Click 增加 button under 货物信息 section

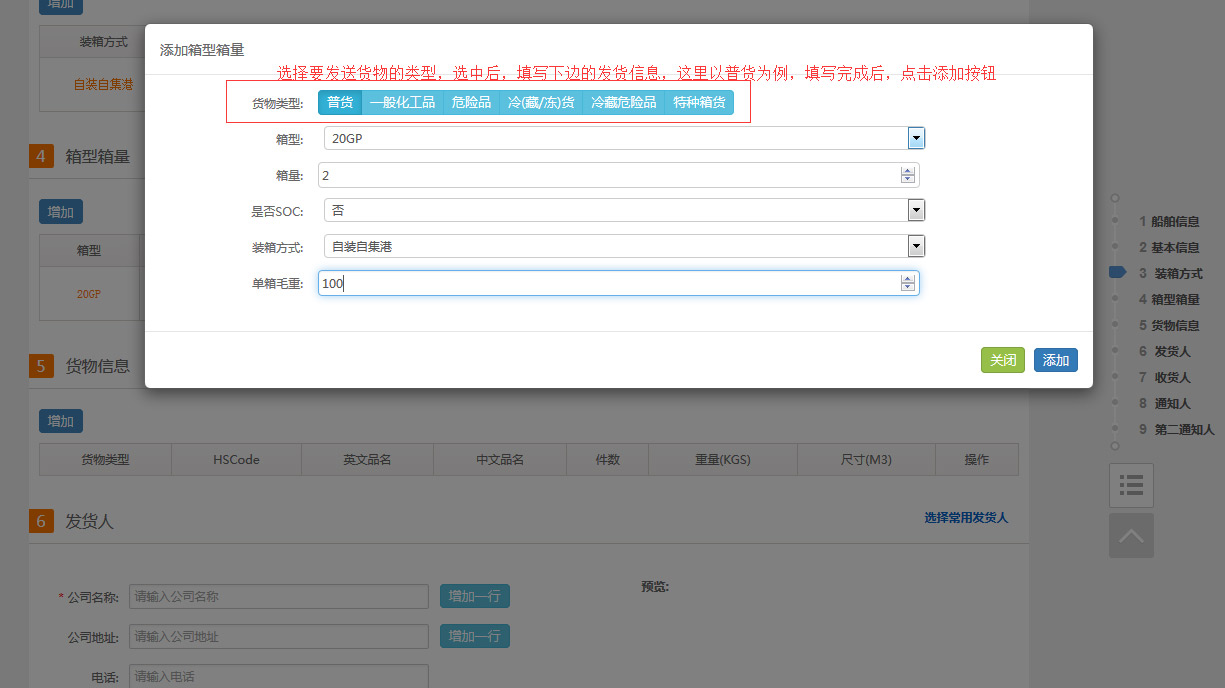point(61,421)
